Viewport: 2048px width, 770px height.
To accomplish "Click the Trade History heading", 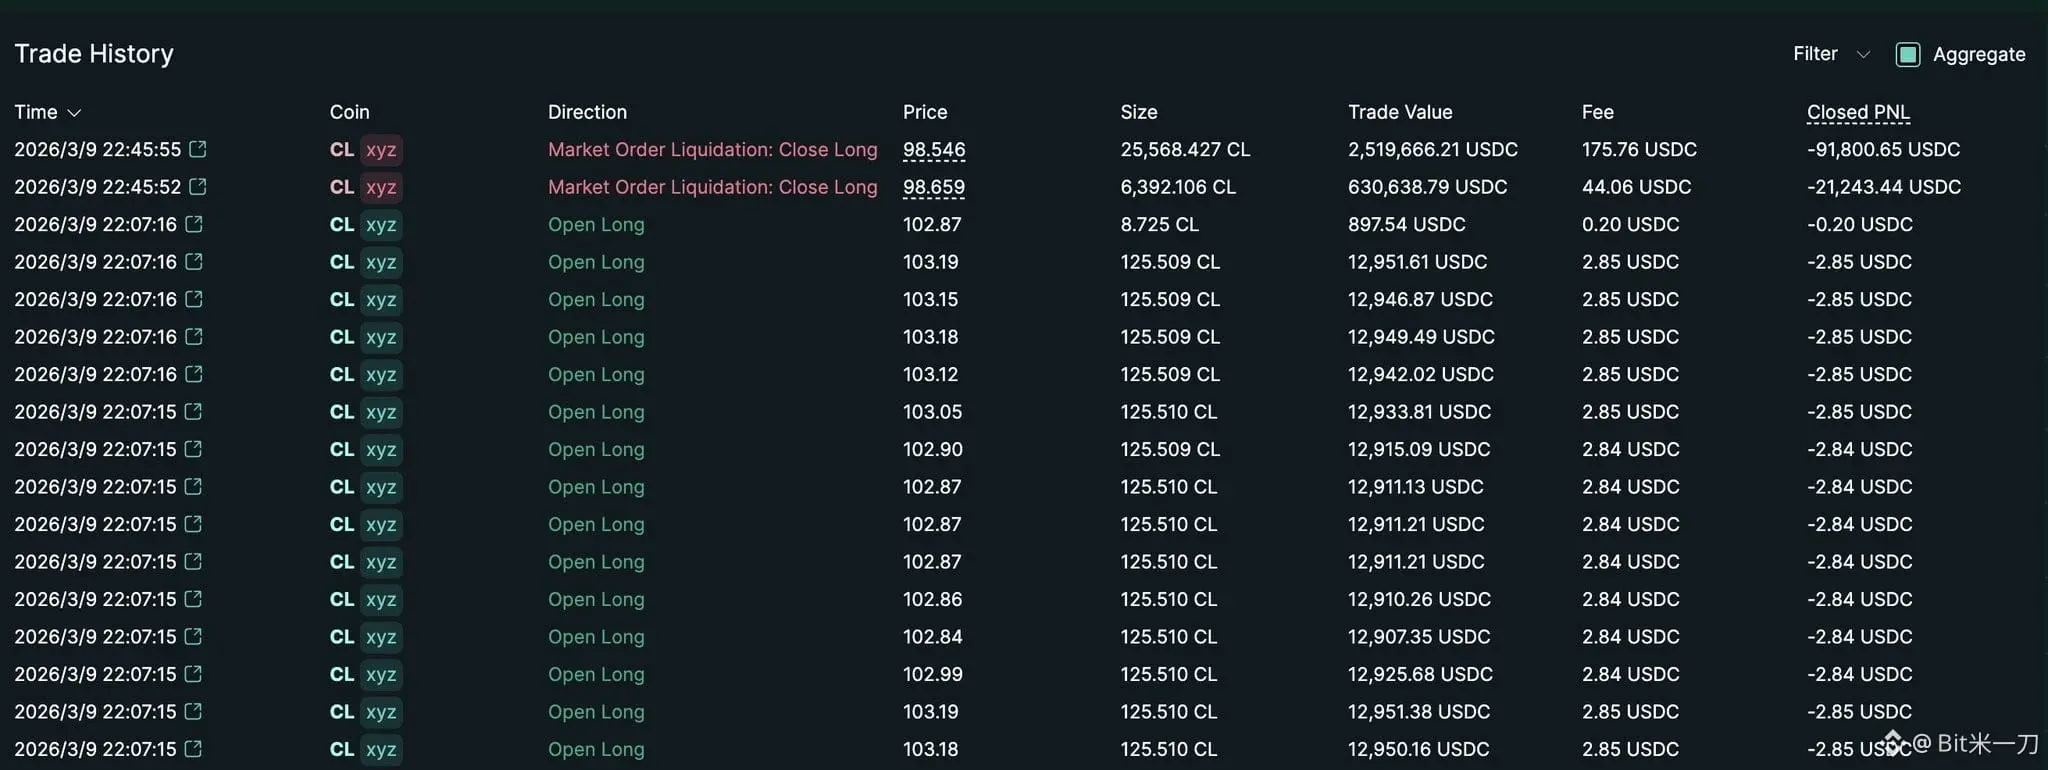I will [94, 54].
